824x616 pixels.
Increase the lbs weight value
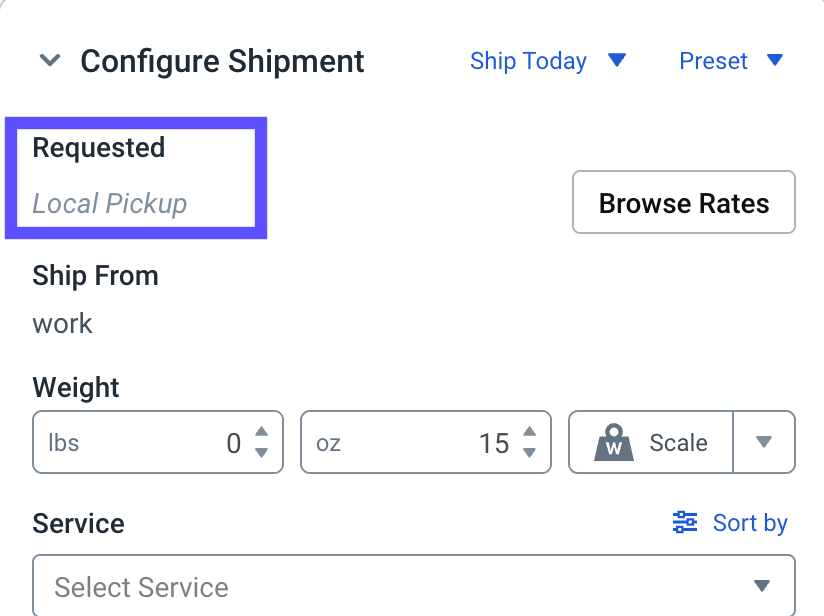pyautogui.click(x=262, y=433)
